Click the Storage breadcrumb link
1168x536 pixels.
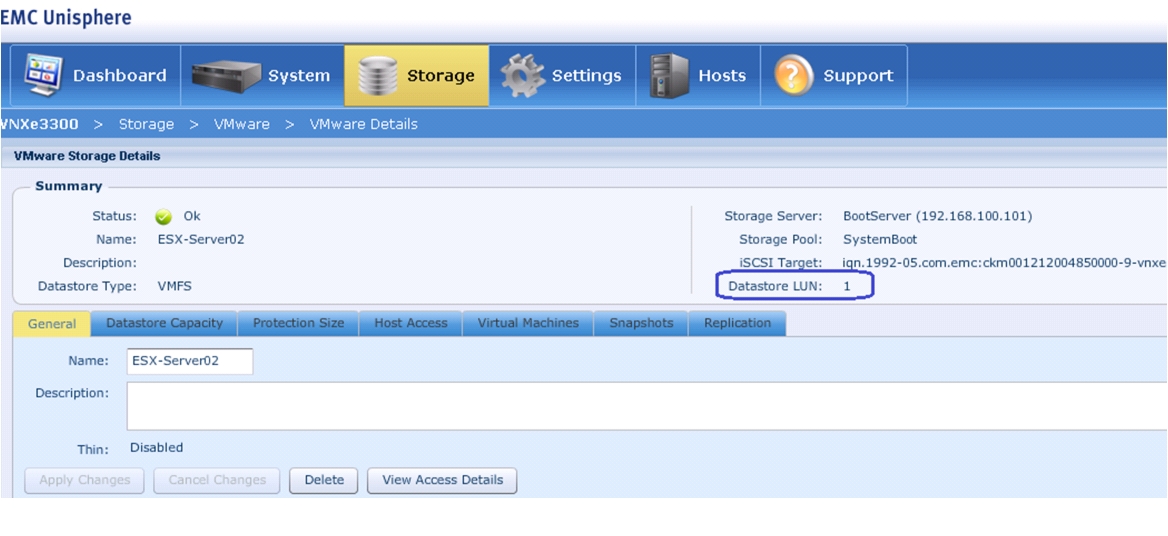click(x=146, y=124)
